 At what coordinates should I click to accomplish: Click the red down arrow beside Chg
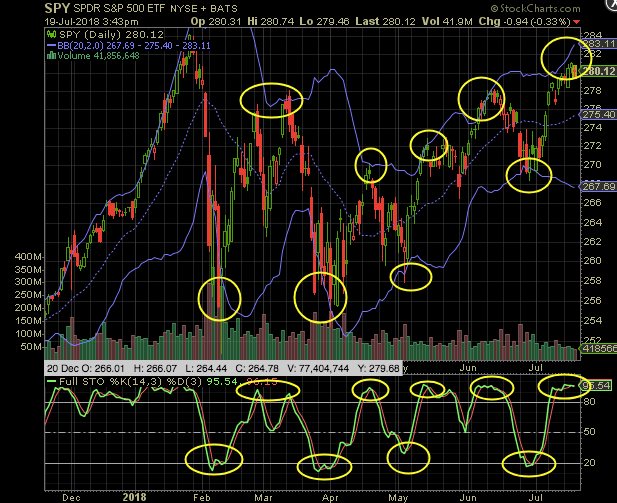(x=576, y=22)
